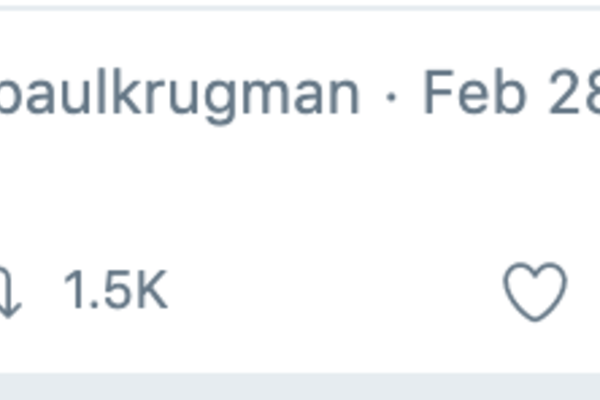Open the tweet via Feb 28 timestamp
The width and height of the screenshot is (600, 400).
click(510, 94)
